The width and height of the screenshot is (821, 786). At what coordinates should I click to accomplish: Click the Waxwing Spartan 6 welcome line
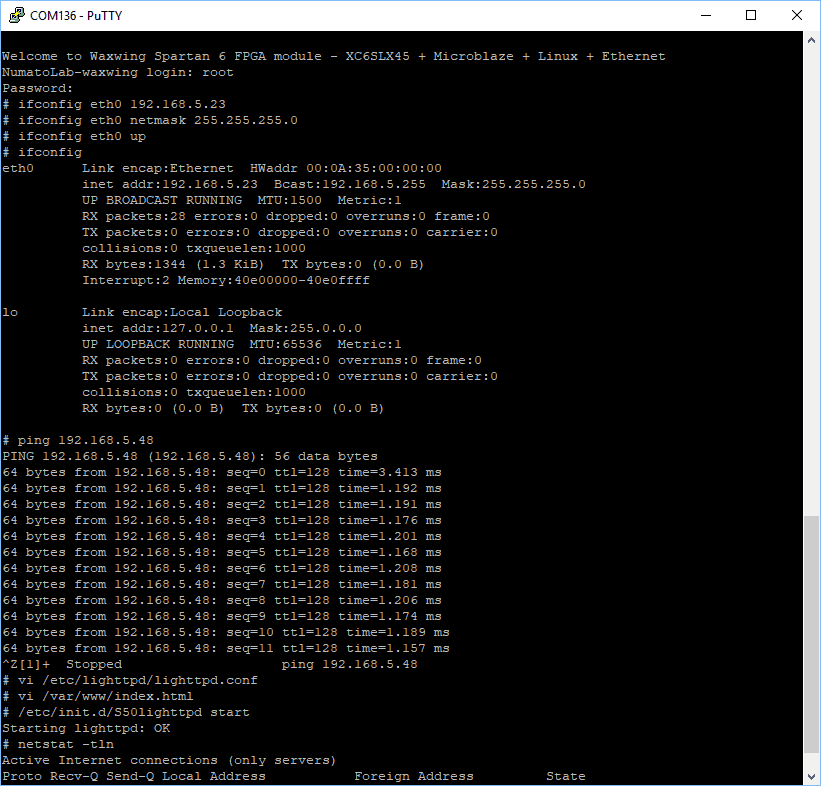point(333,56)
